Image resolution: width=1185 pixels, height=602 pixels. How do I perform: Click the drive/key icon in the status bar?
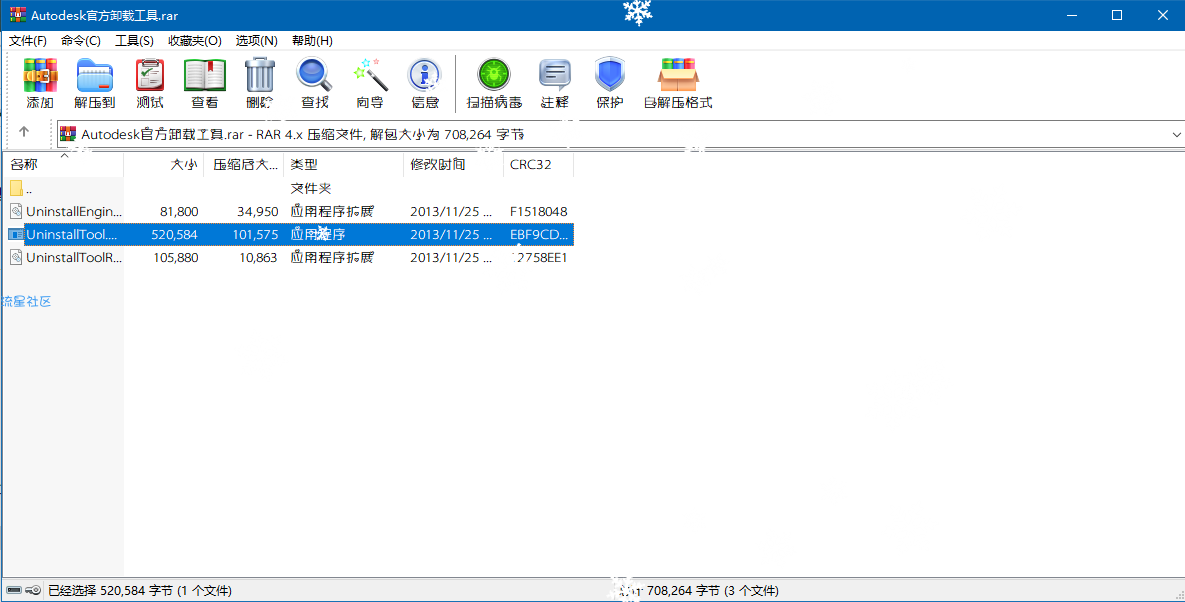tap(23, 590)
